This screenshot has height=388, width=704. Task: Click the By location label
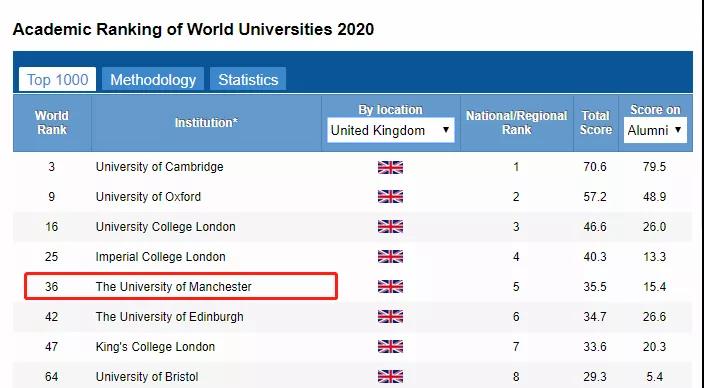pos(390,110)
